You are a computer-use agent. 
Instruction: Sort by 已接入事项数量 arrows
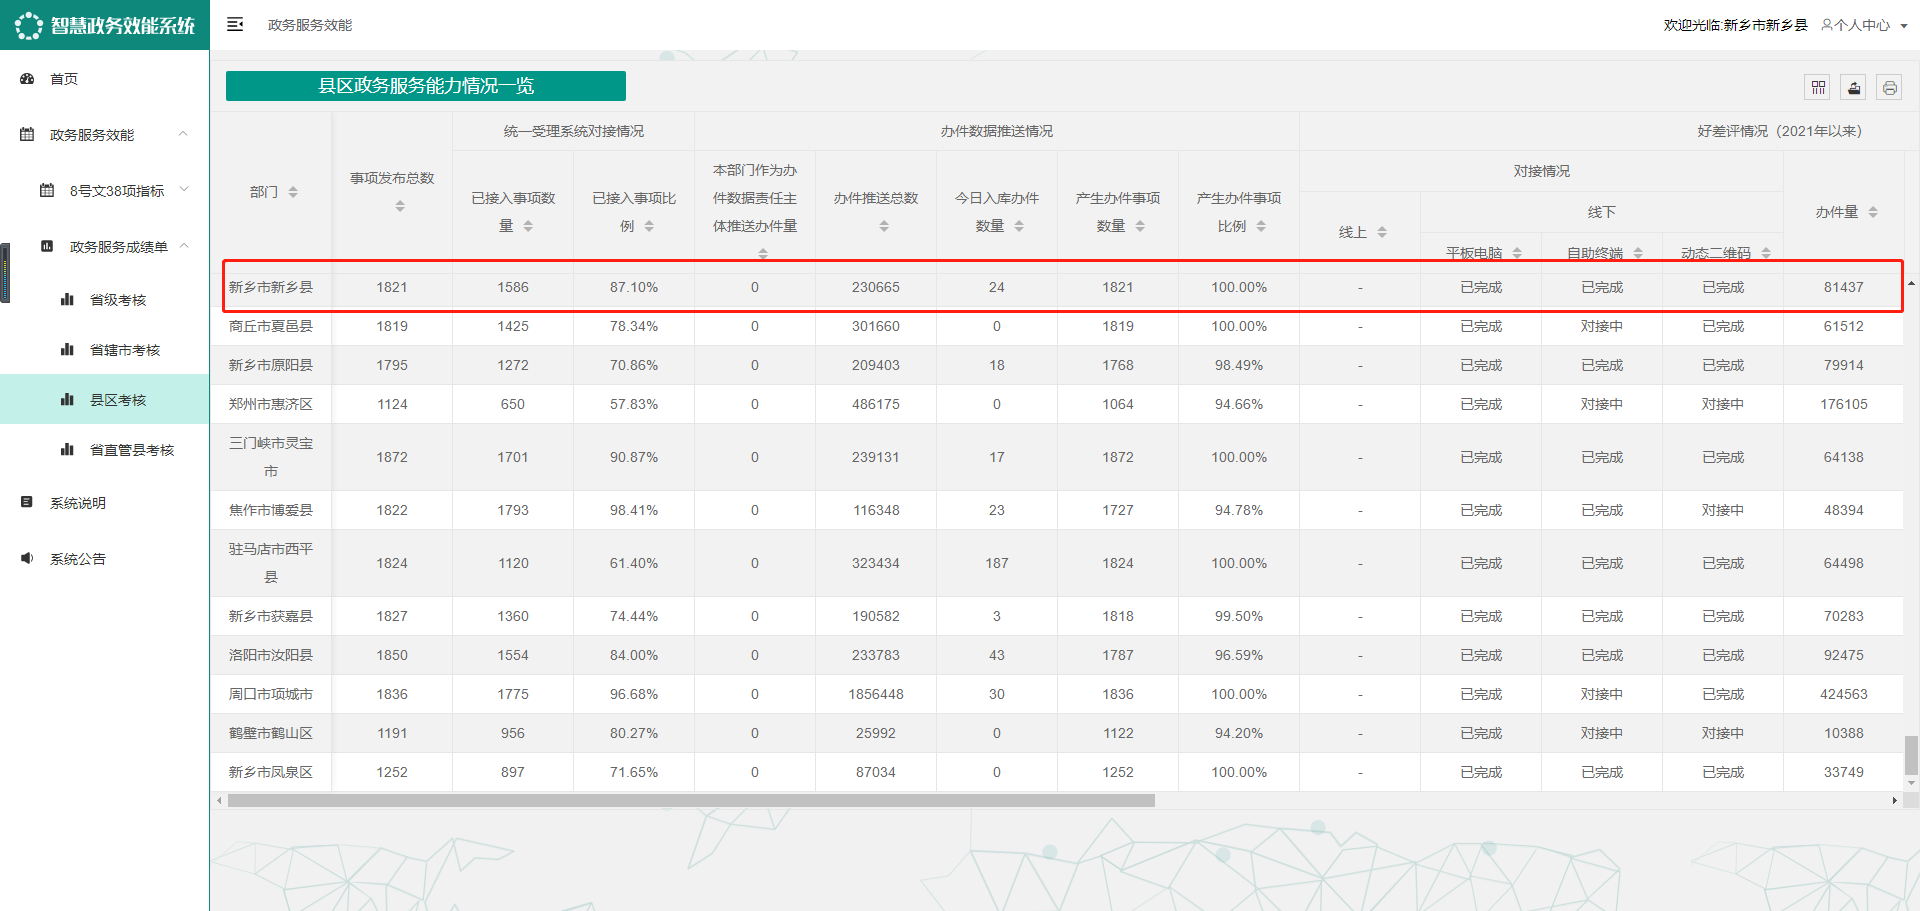click(x=528, y=226)
